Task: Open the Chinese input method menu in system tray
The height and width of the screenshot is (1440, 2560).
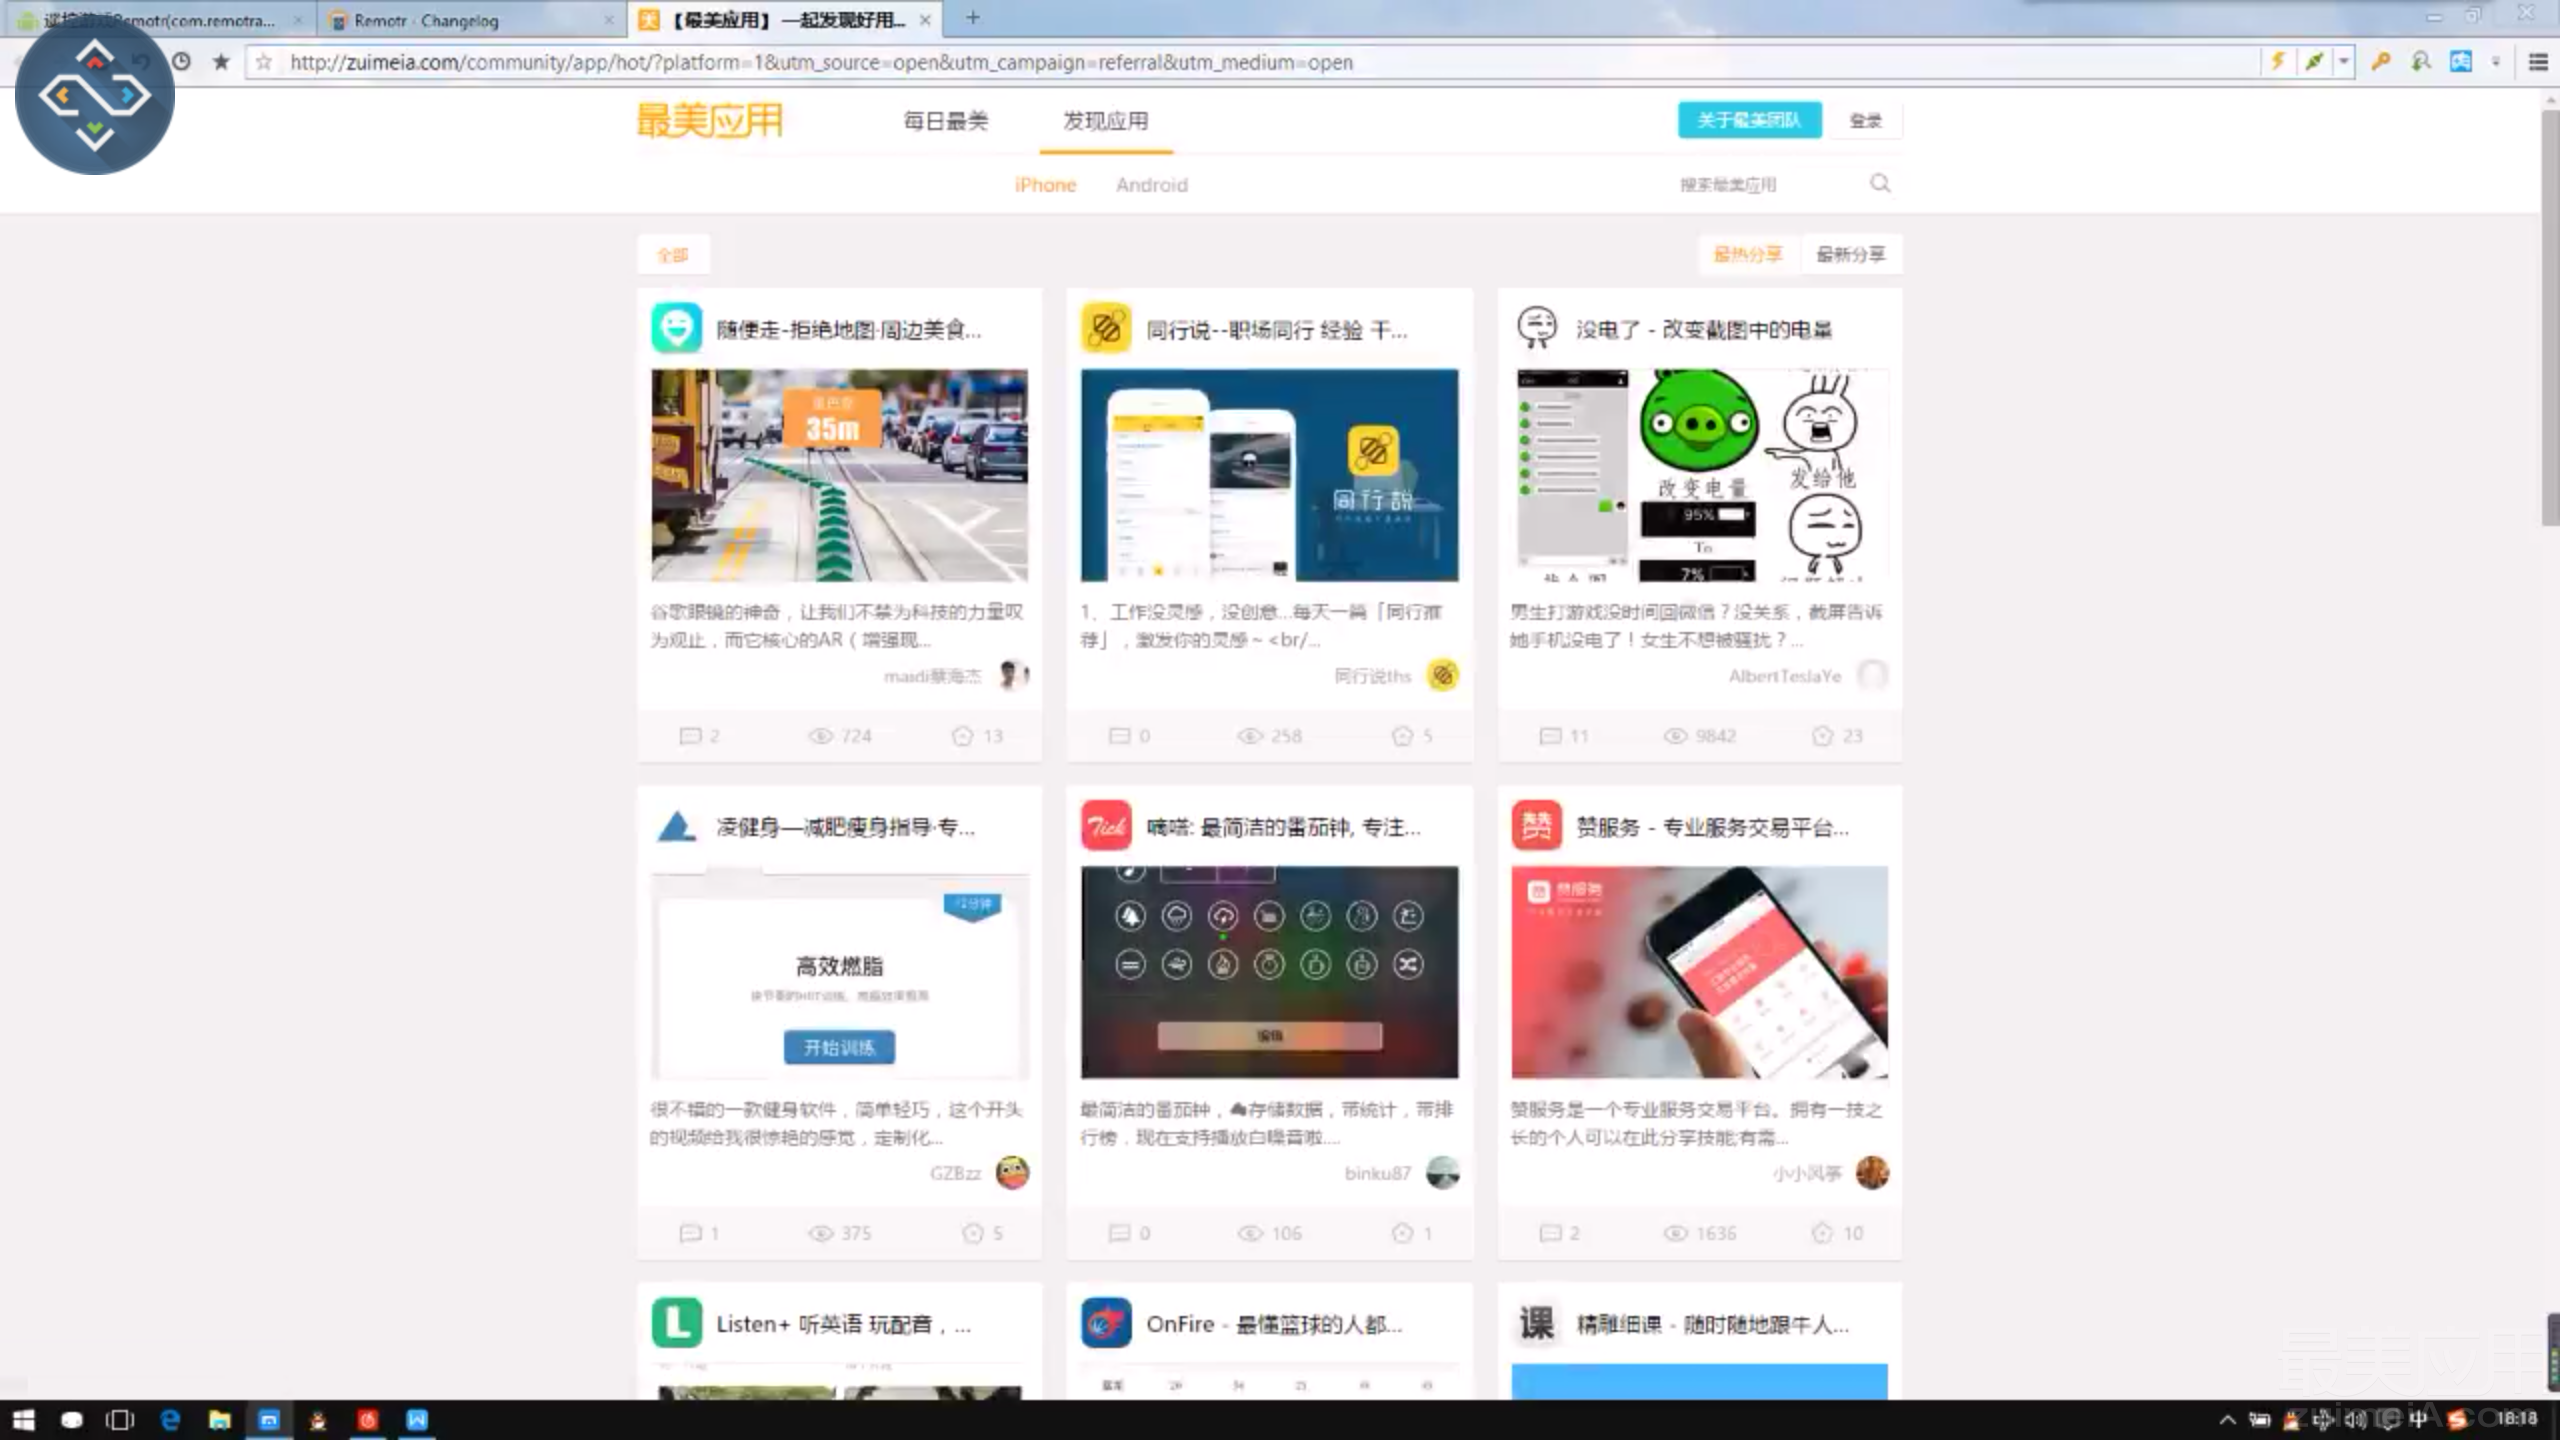Action: click(x=2417, y=1418)
